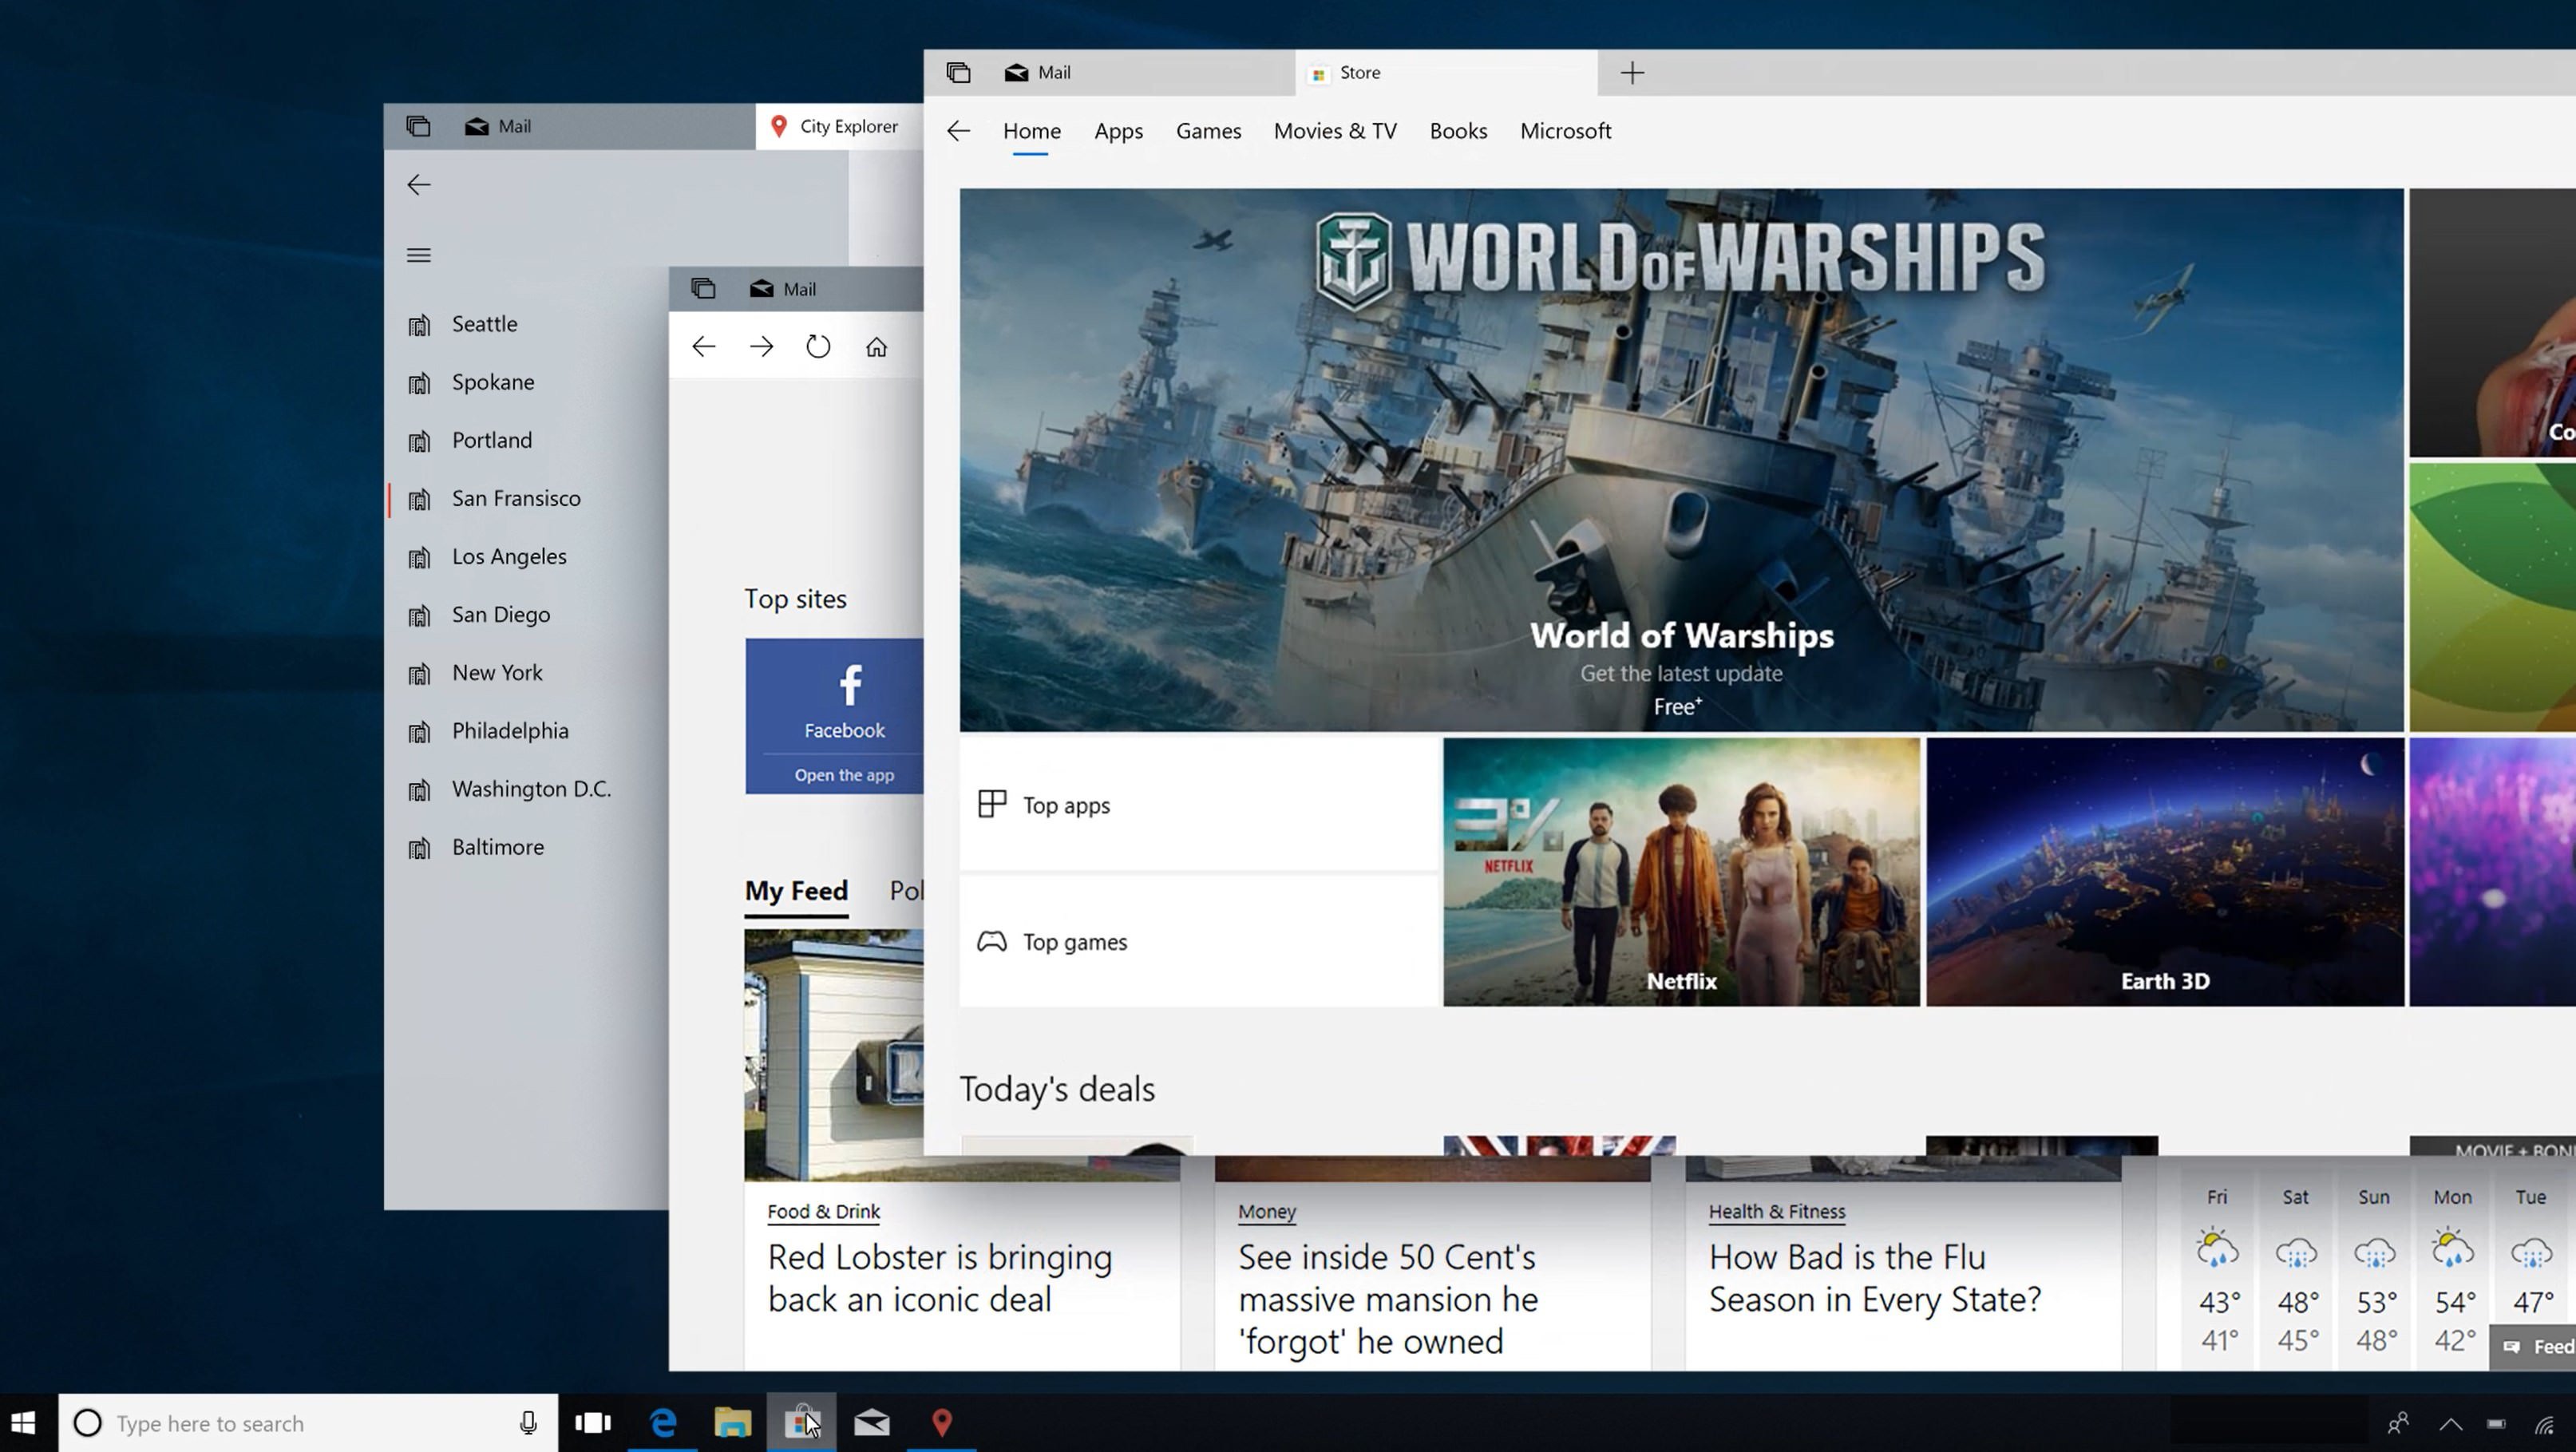Image resolution: width=2576 pixels, height=1452 pixels.
Task: Click San Francisco in City Explorer list
Action: click(515, 497)
